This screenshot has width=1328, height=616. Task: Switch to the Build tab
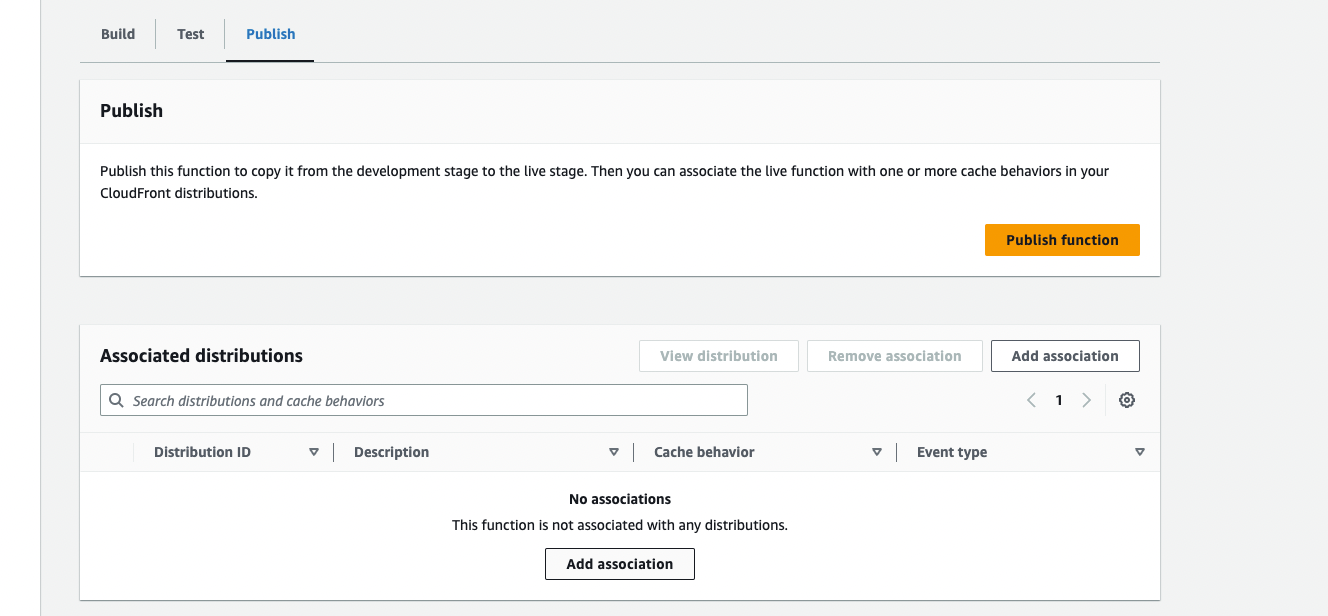pyautogui.click(x=117, y=33)
